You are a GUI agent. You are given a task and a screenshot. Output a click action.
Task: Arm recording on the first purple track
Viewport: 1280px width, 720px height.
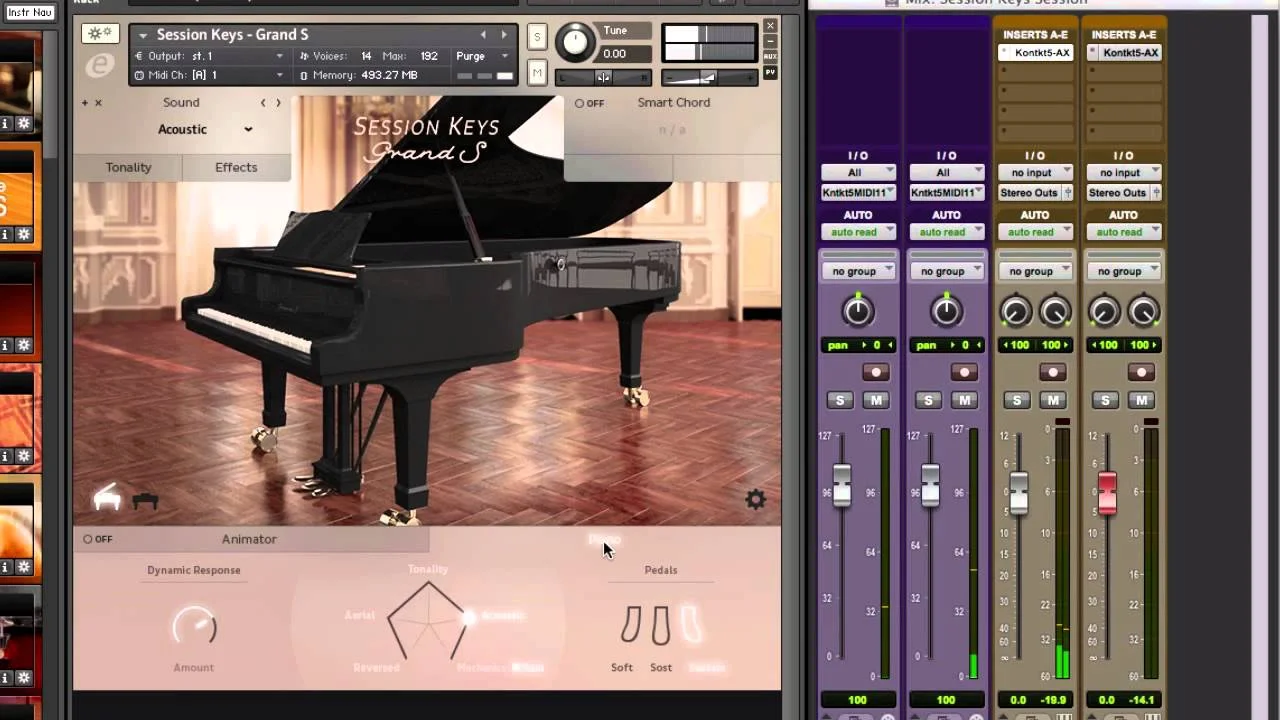(x=875, y=372)
